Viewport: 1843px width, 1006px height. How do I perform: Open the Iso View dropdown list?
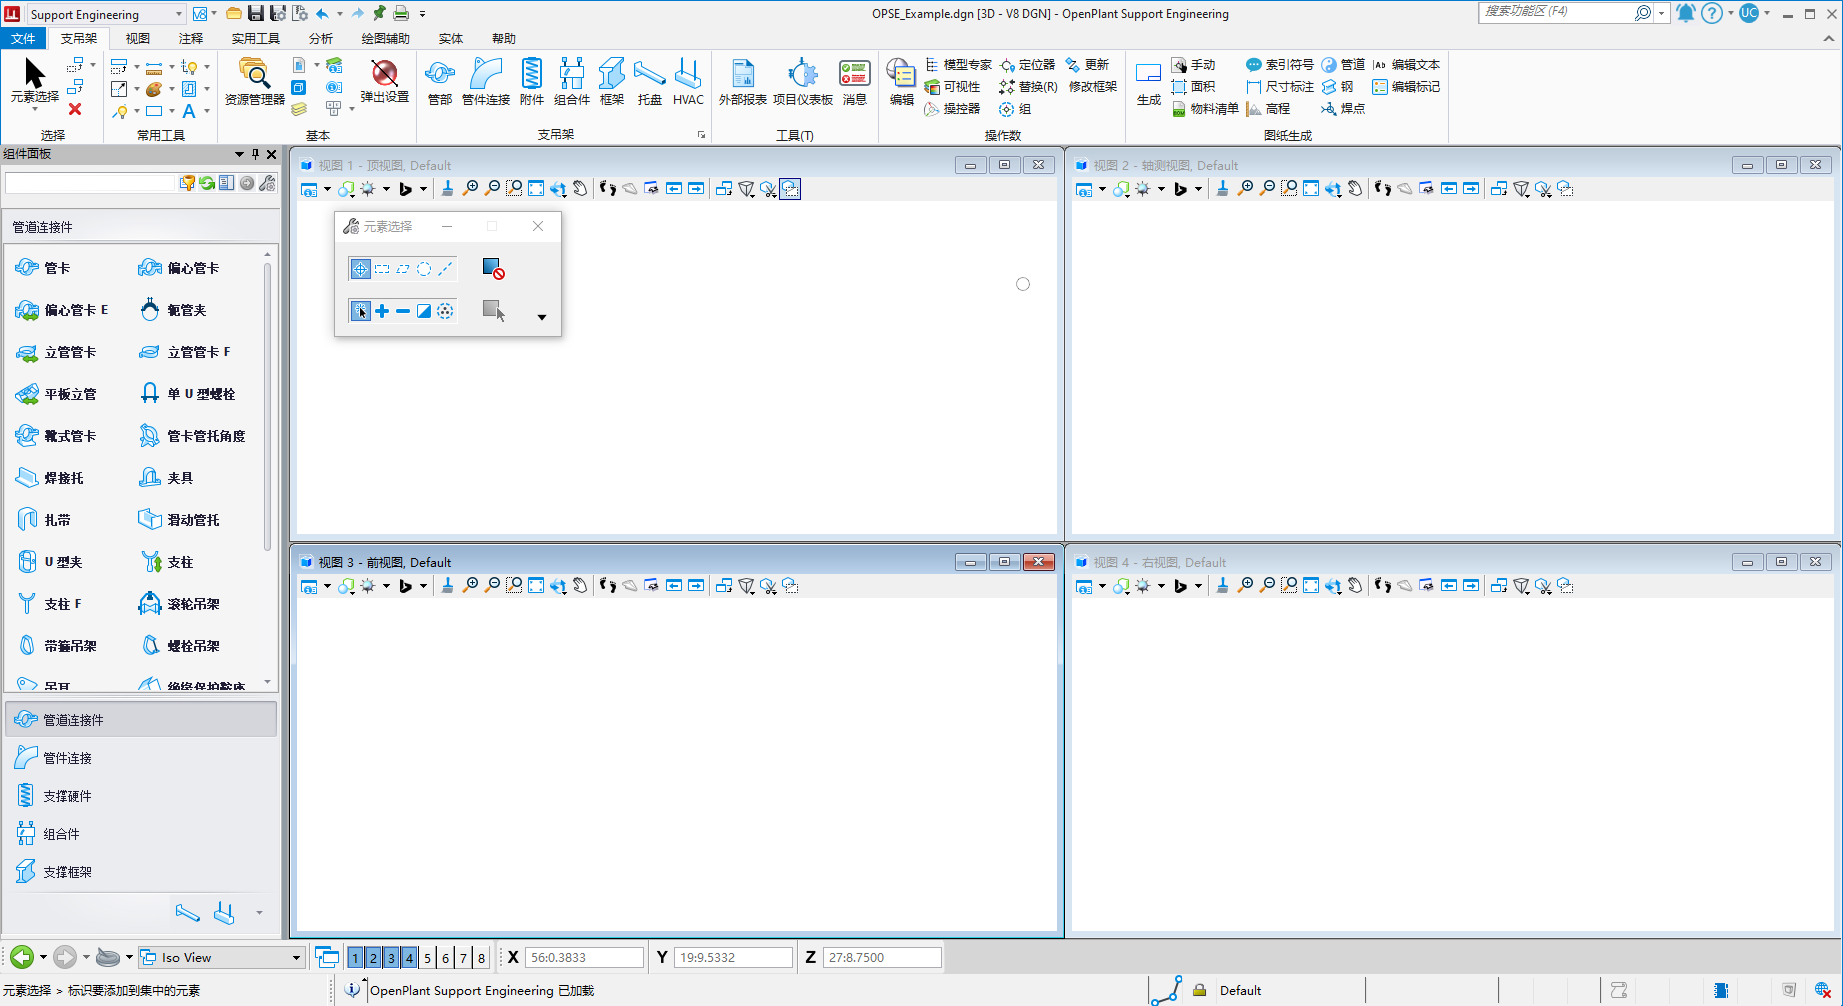(296, 958)
